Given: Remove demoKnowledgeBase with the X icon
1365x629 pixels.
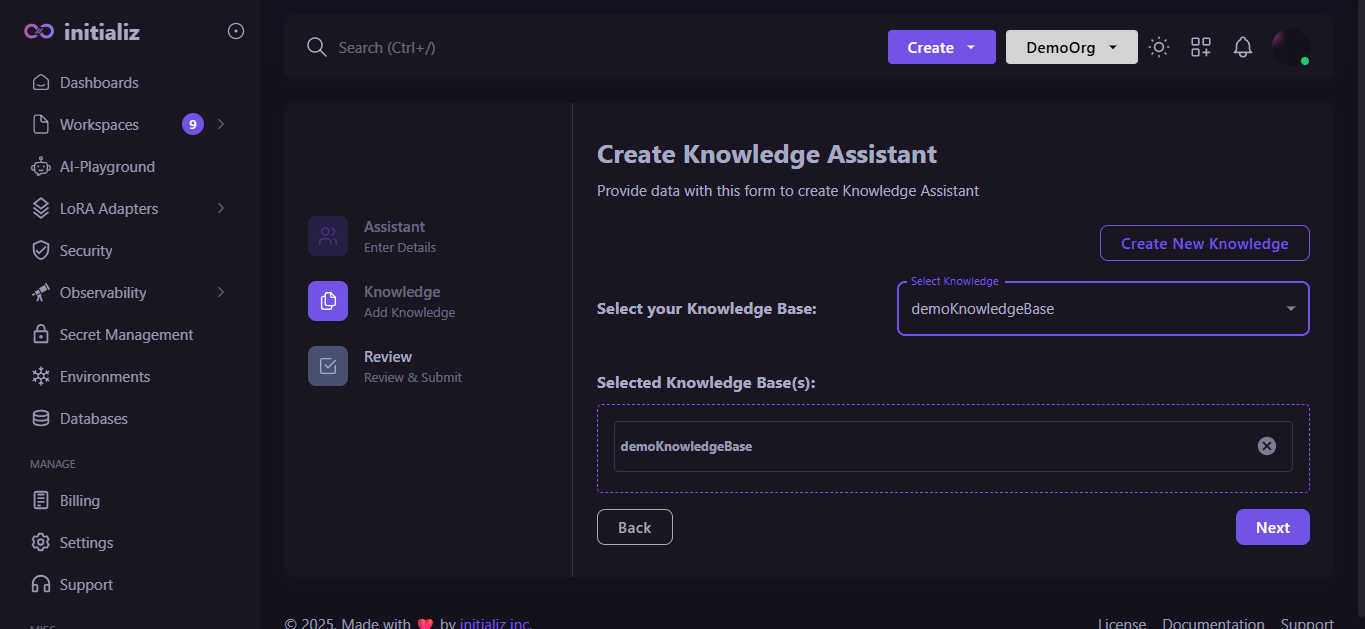Looking at the screenshot, I should [1266, 446].
